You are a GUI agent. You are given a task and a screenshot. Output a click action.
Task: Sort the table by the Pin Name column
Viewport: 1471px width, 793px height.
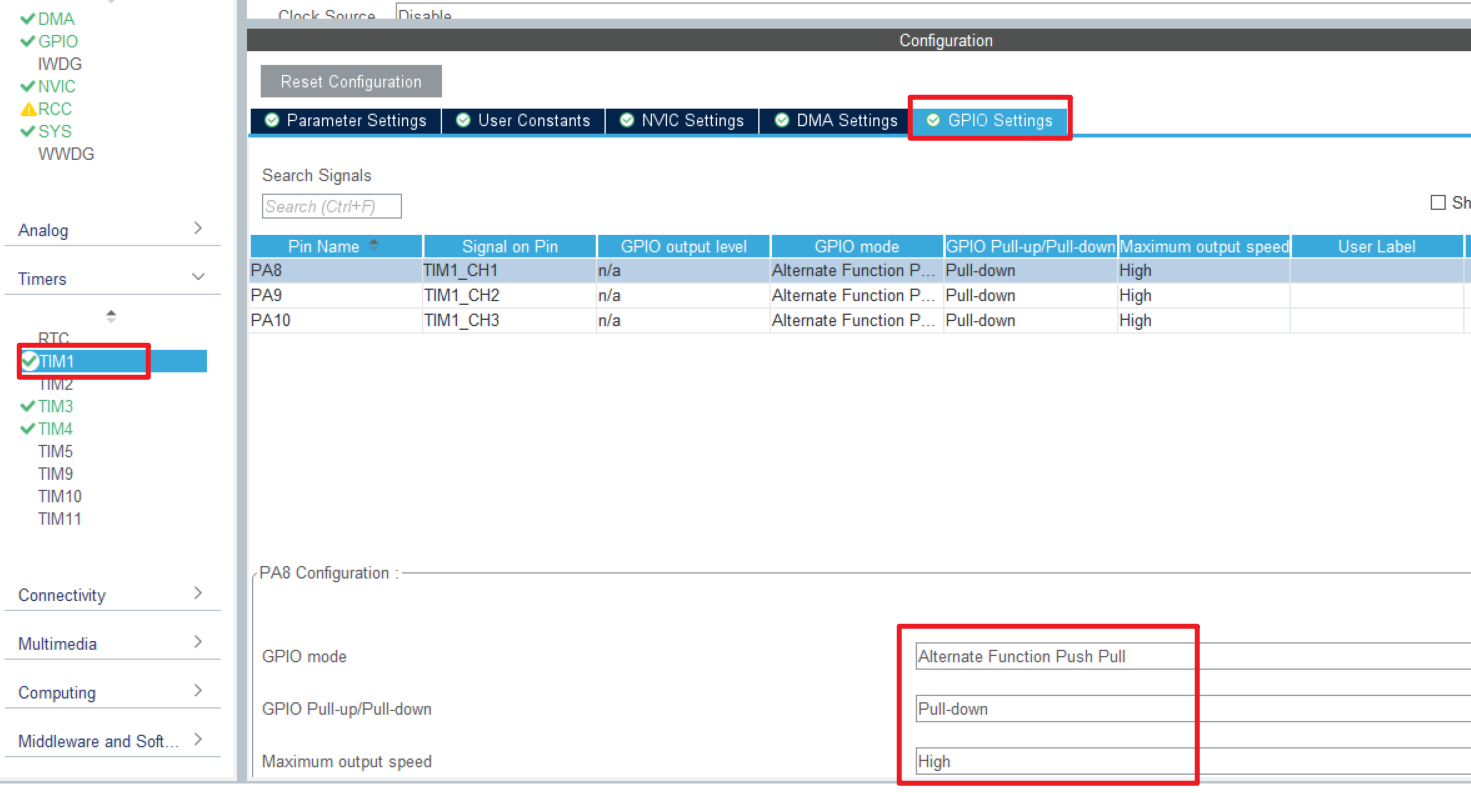tap(336, 246)
